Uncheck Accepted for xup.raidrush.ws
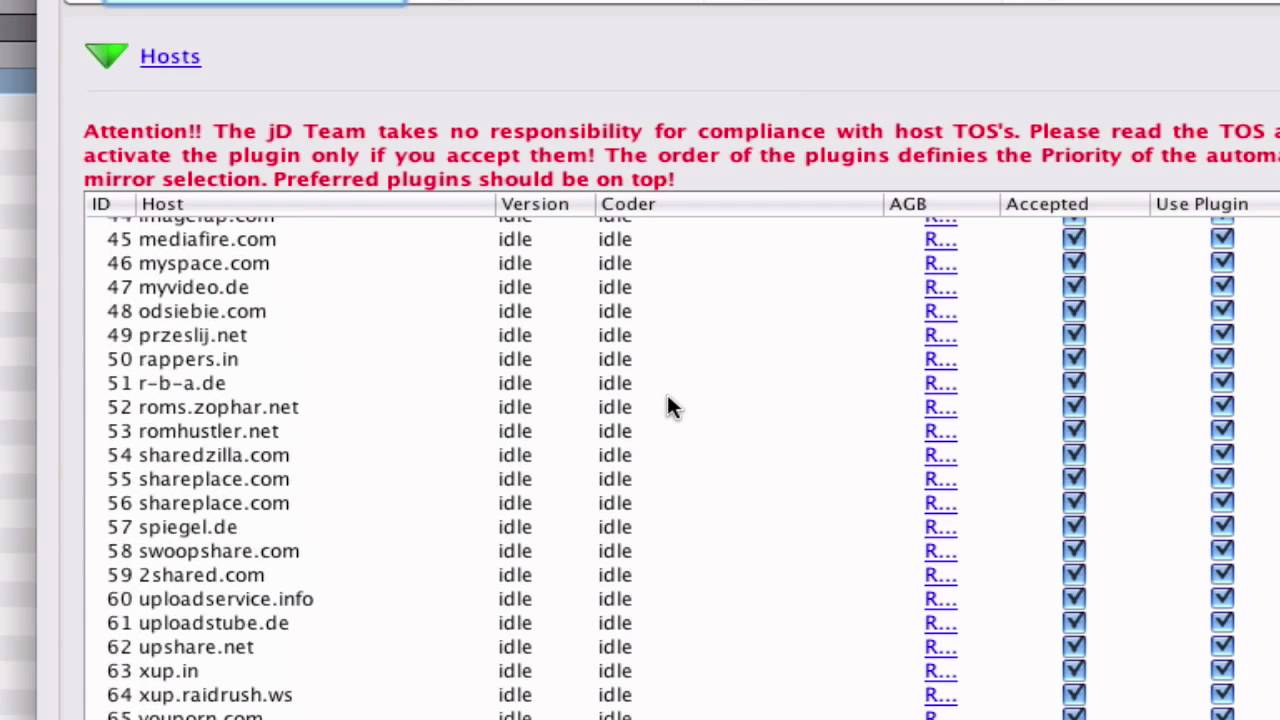 [1074, 694]
